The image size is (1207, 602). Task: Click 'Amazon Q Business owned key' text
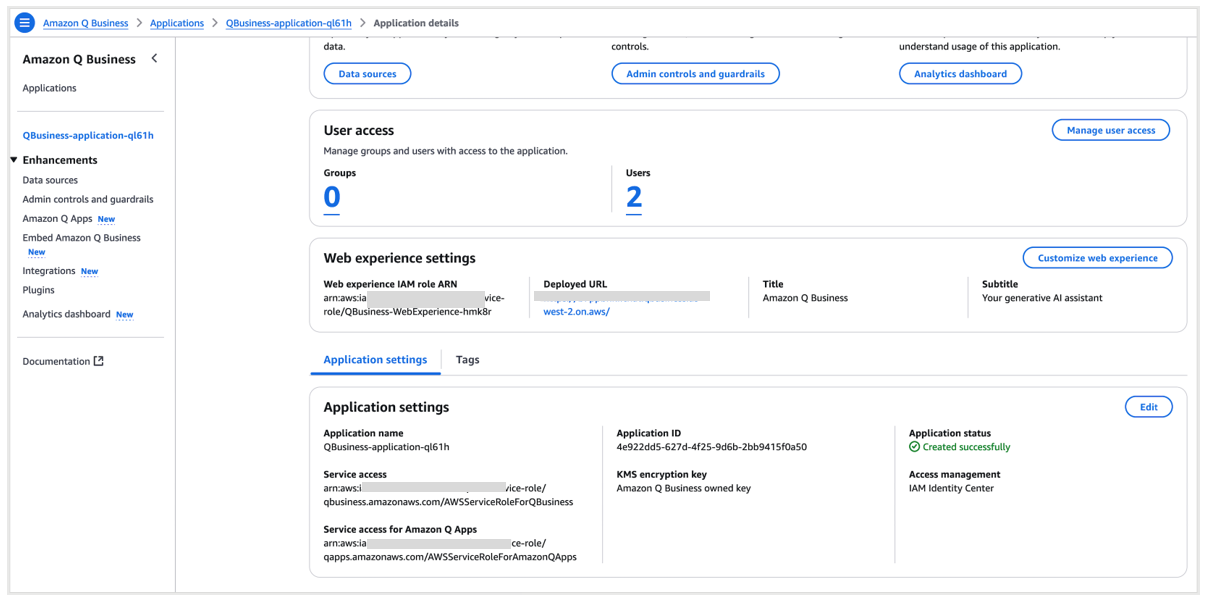[683, 488]
